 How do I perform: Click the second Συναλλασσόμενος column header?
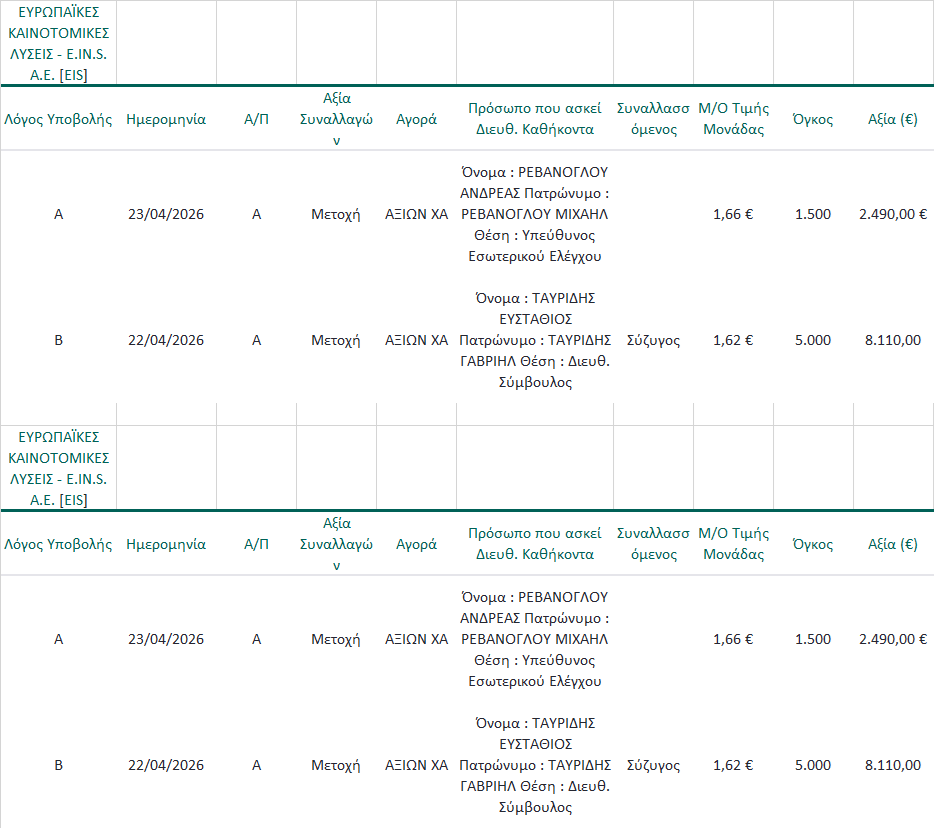point(653,544)
